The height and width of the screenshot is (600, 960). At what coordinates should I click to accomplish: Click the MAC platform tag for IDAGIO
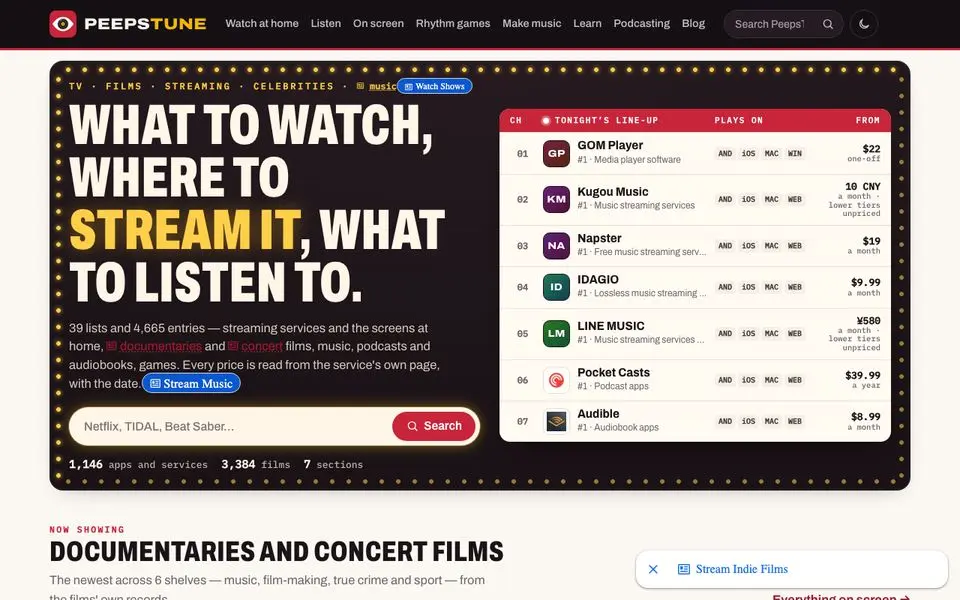click(771, 287)
